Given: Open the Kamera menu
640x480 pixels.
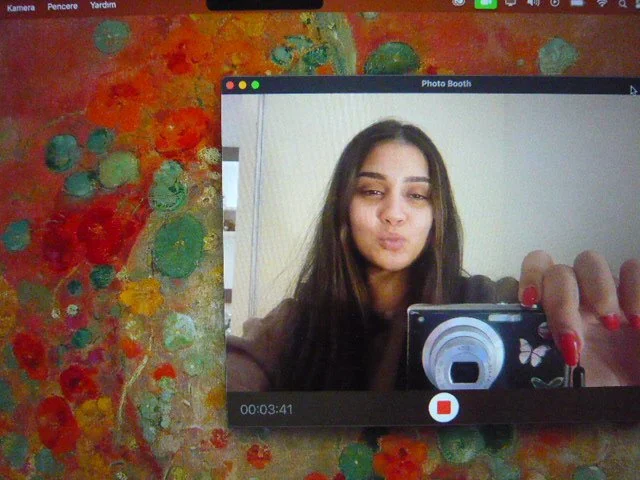Looking at the screenshot, I should click(21, 7).
